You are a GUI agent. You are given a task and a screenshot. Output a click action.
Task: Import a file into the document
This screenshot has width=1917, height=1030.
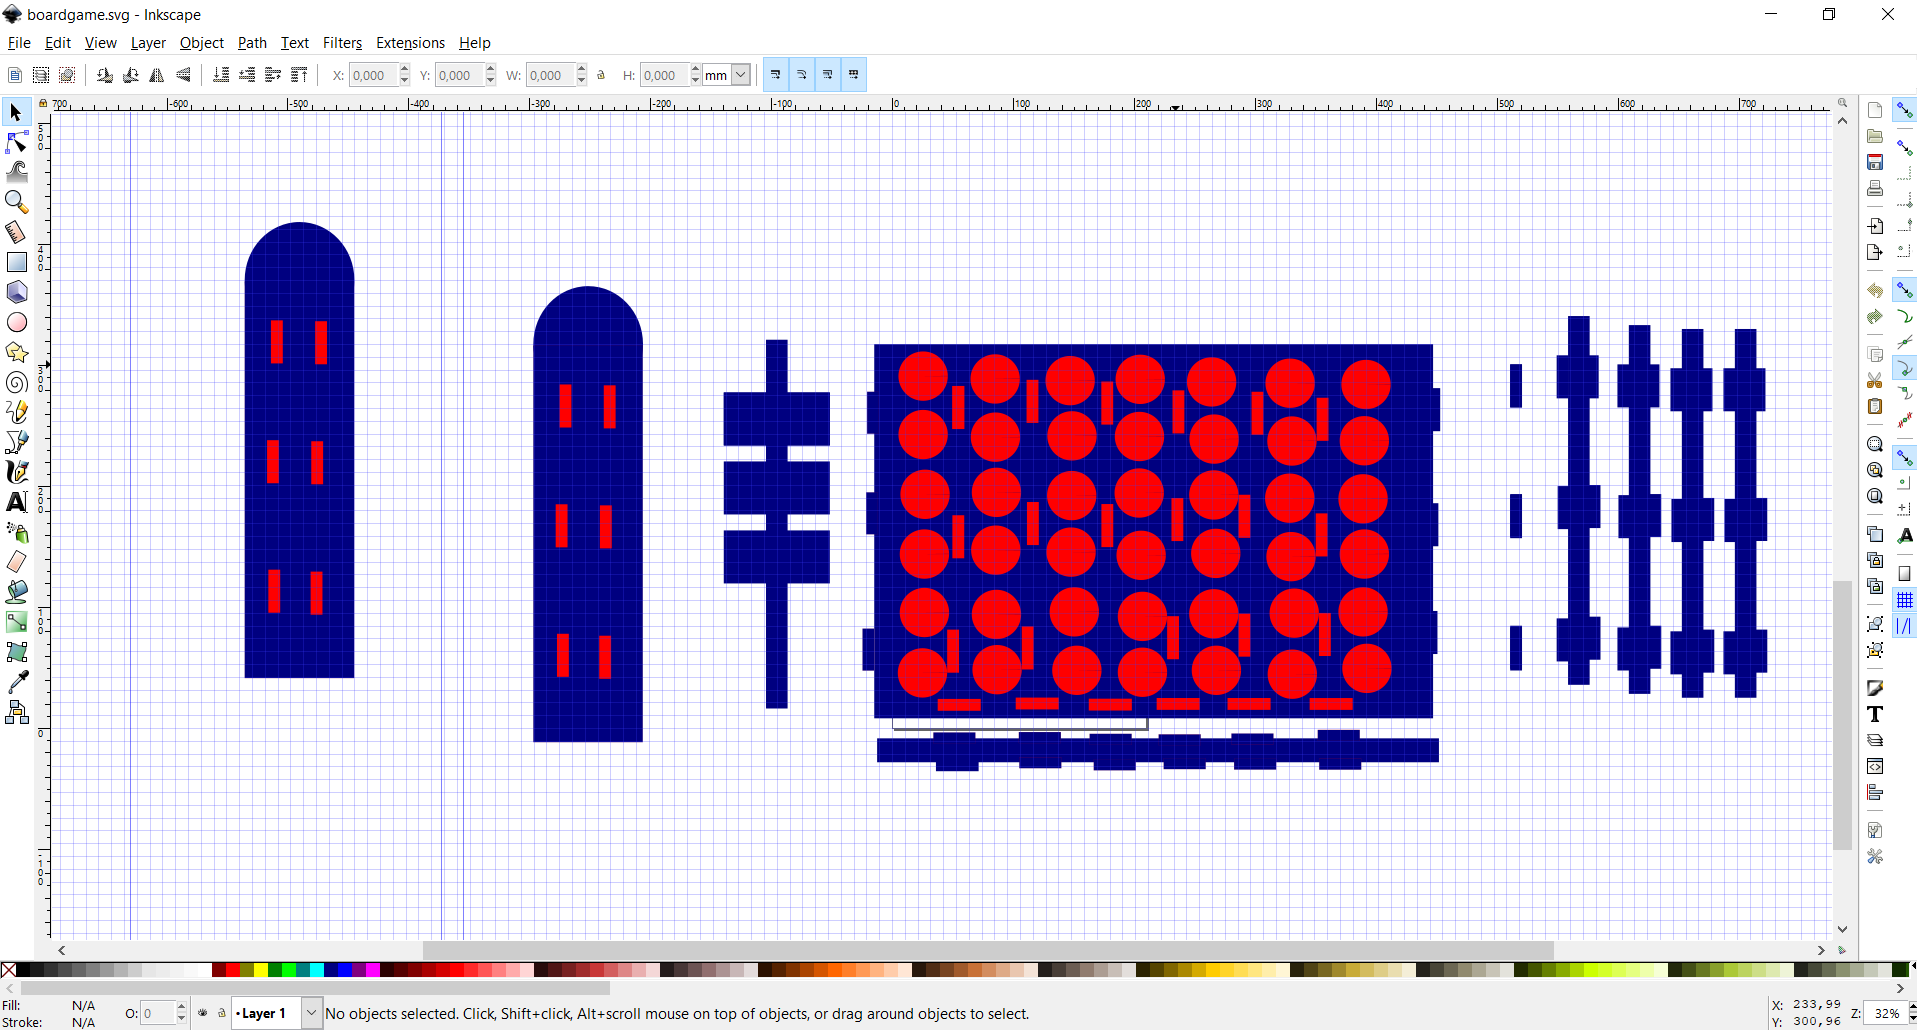tap(1875, 226)
